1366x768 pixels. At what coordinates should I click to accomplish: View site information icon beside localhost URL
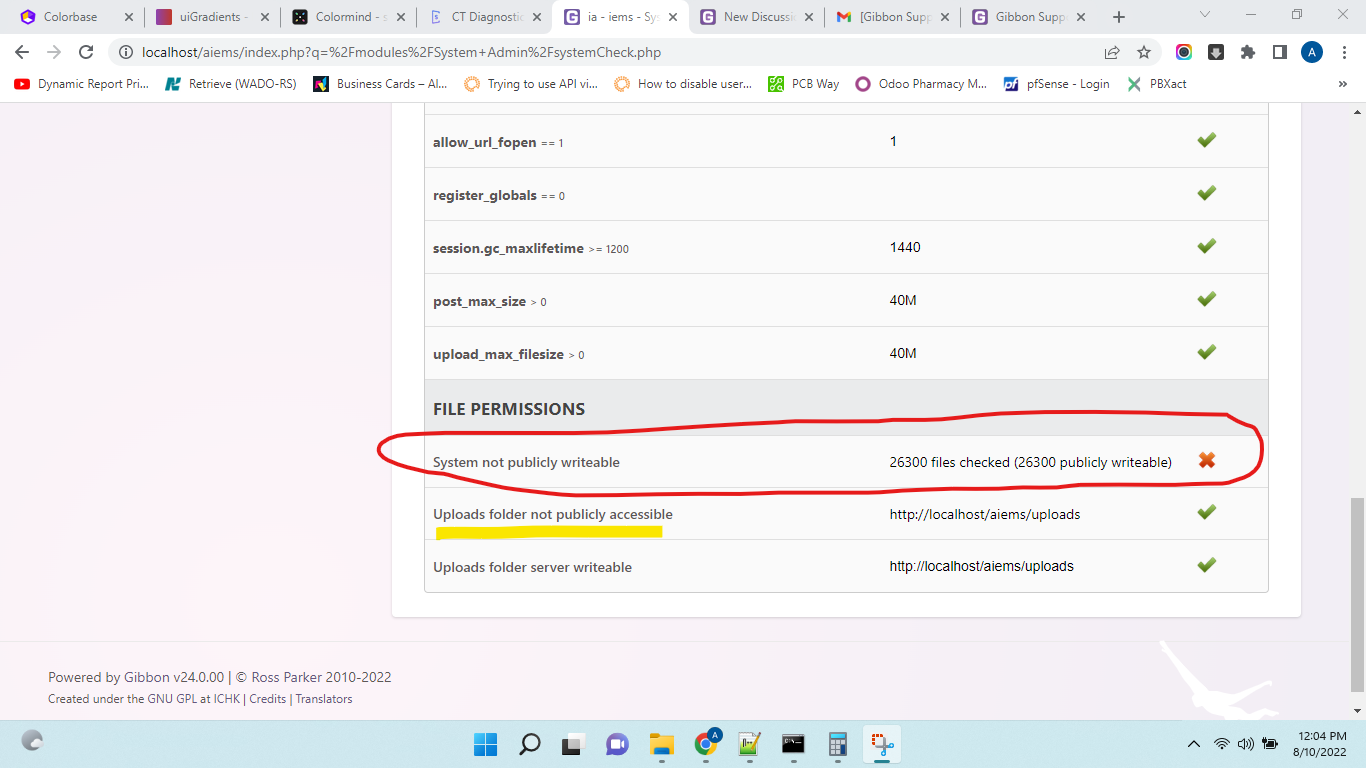tap(126, 53)
